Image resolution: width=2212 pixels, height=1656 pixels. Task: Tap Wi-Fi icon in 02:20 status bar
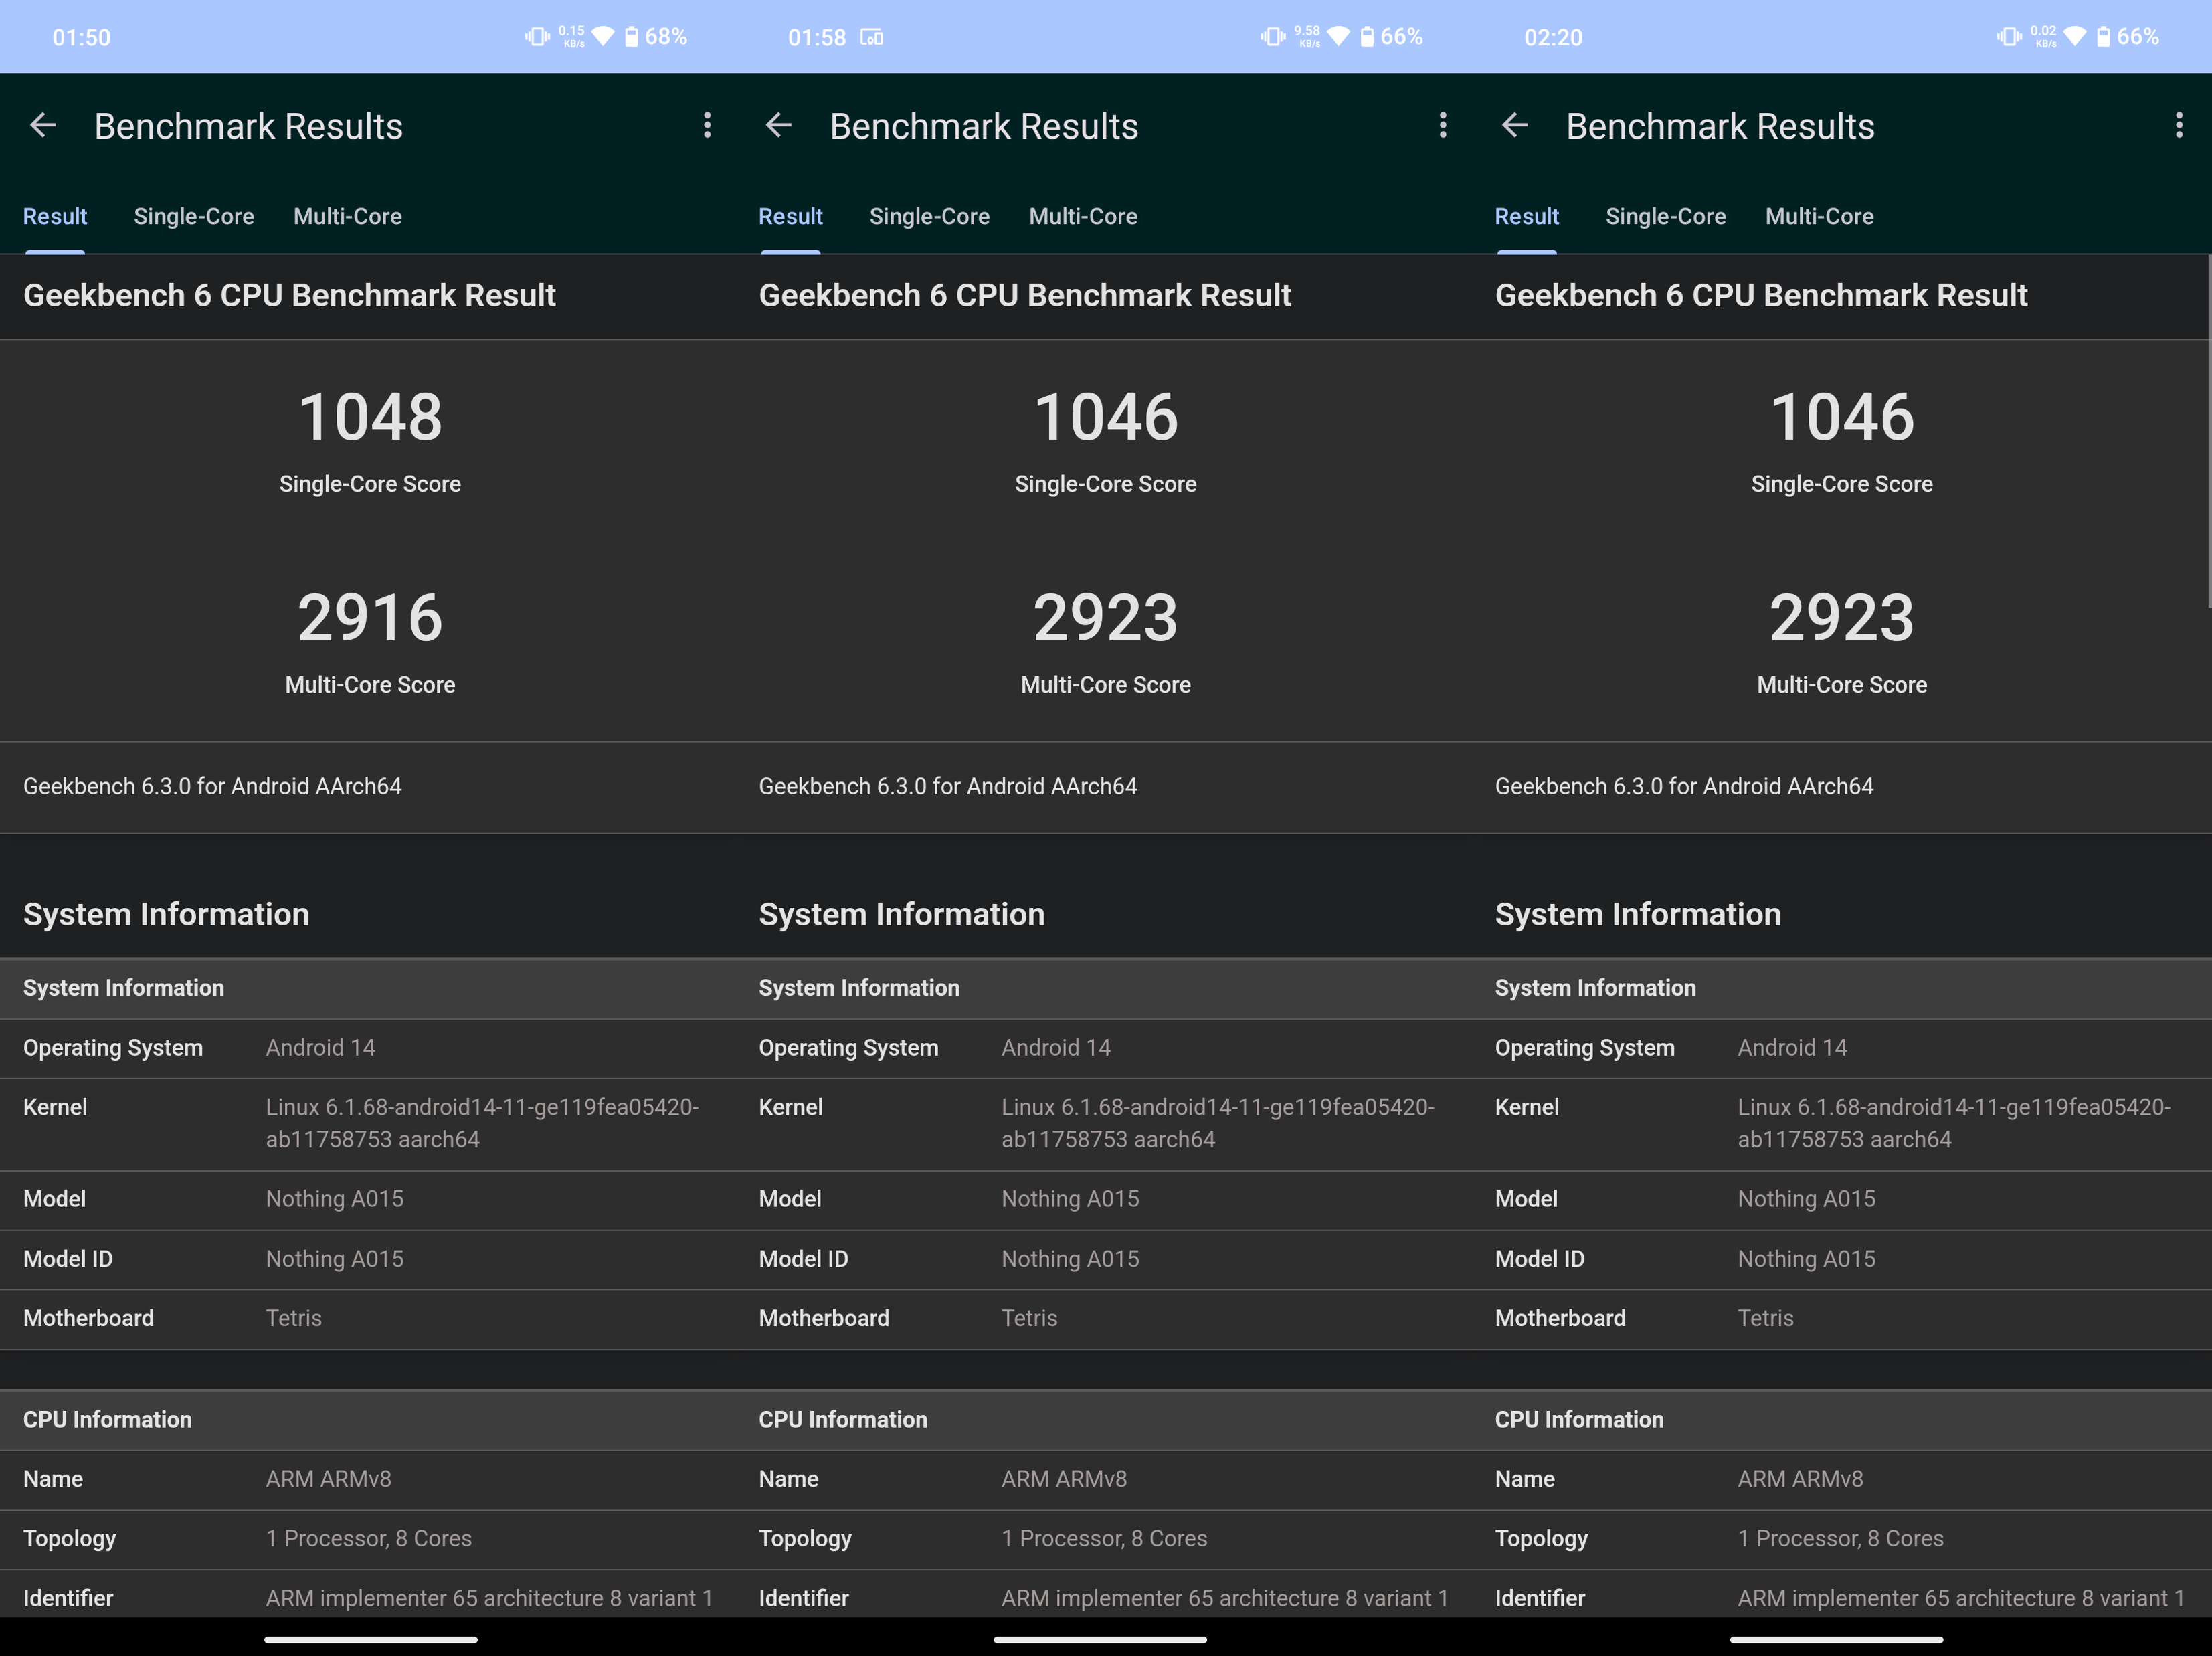(x=2075, y=37)
